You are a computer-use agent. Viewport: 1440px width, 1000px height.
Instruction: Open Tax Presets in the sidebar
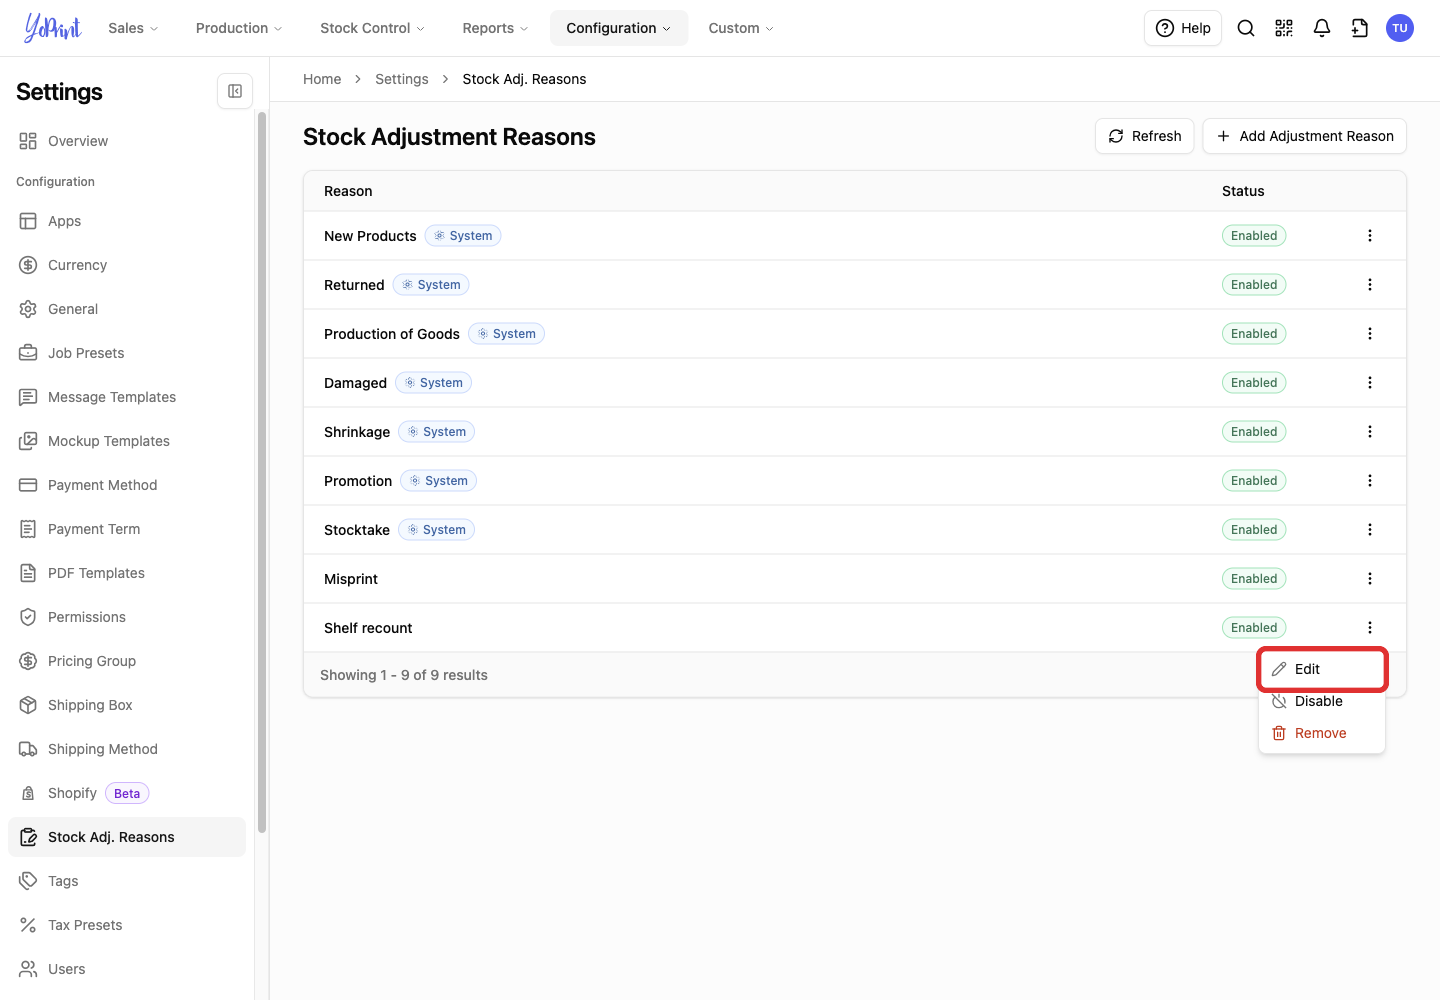pos(127,925)
